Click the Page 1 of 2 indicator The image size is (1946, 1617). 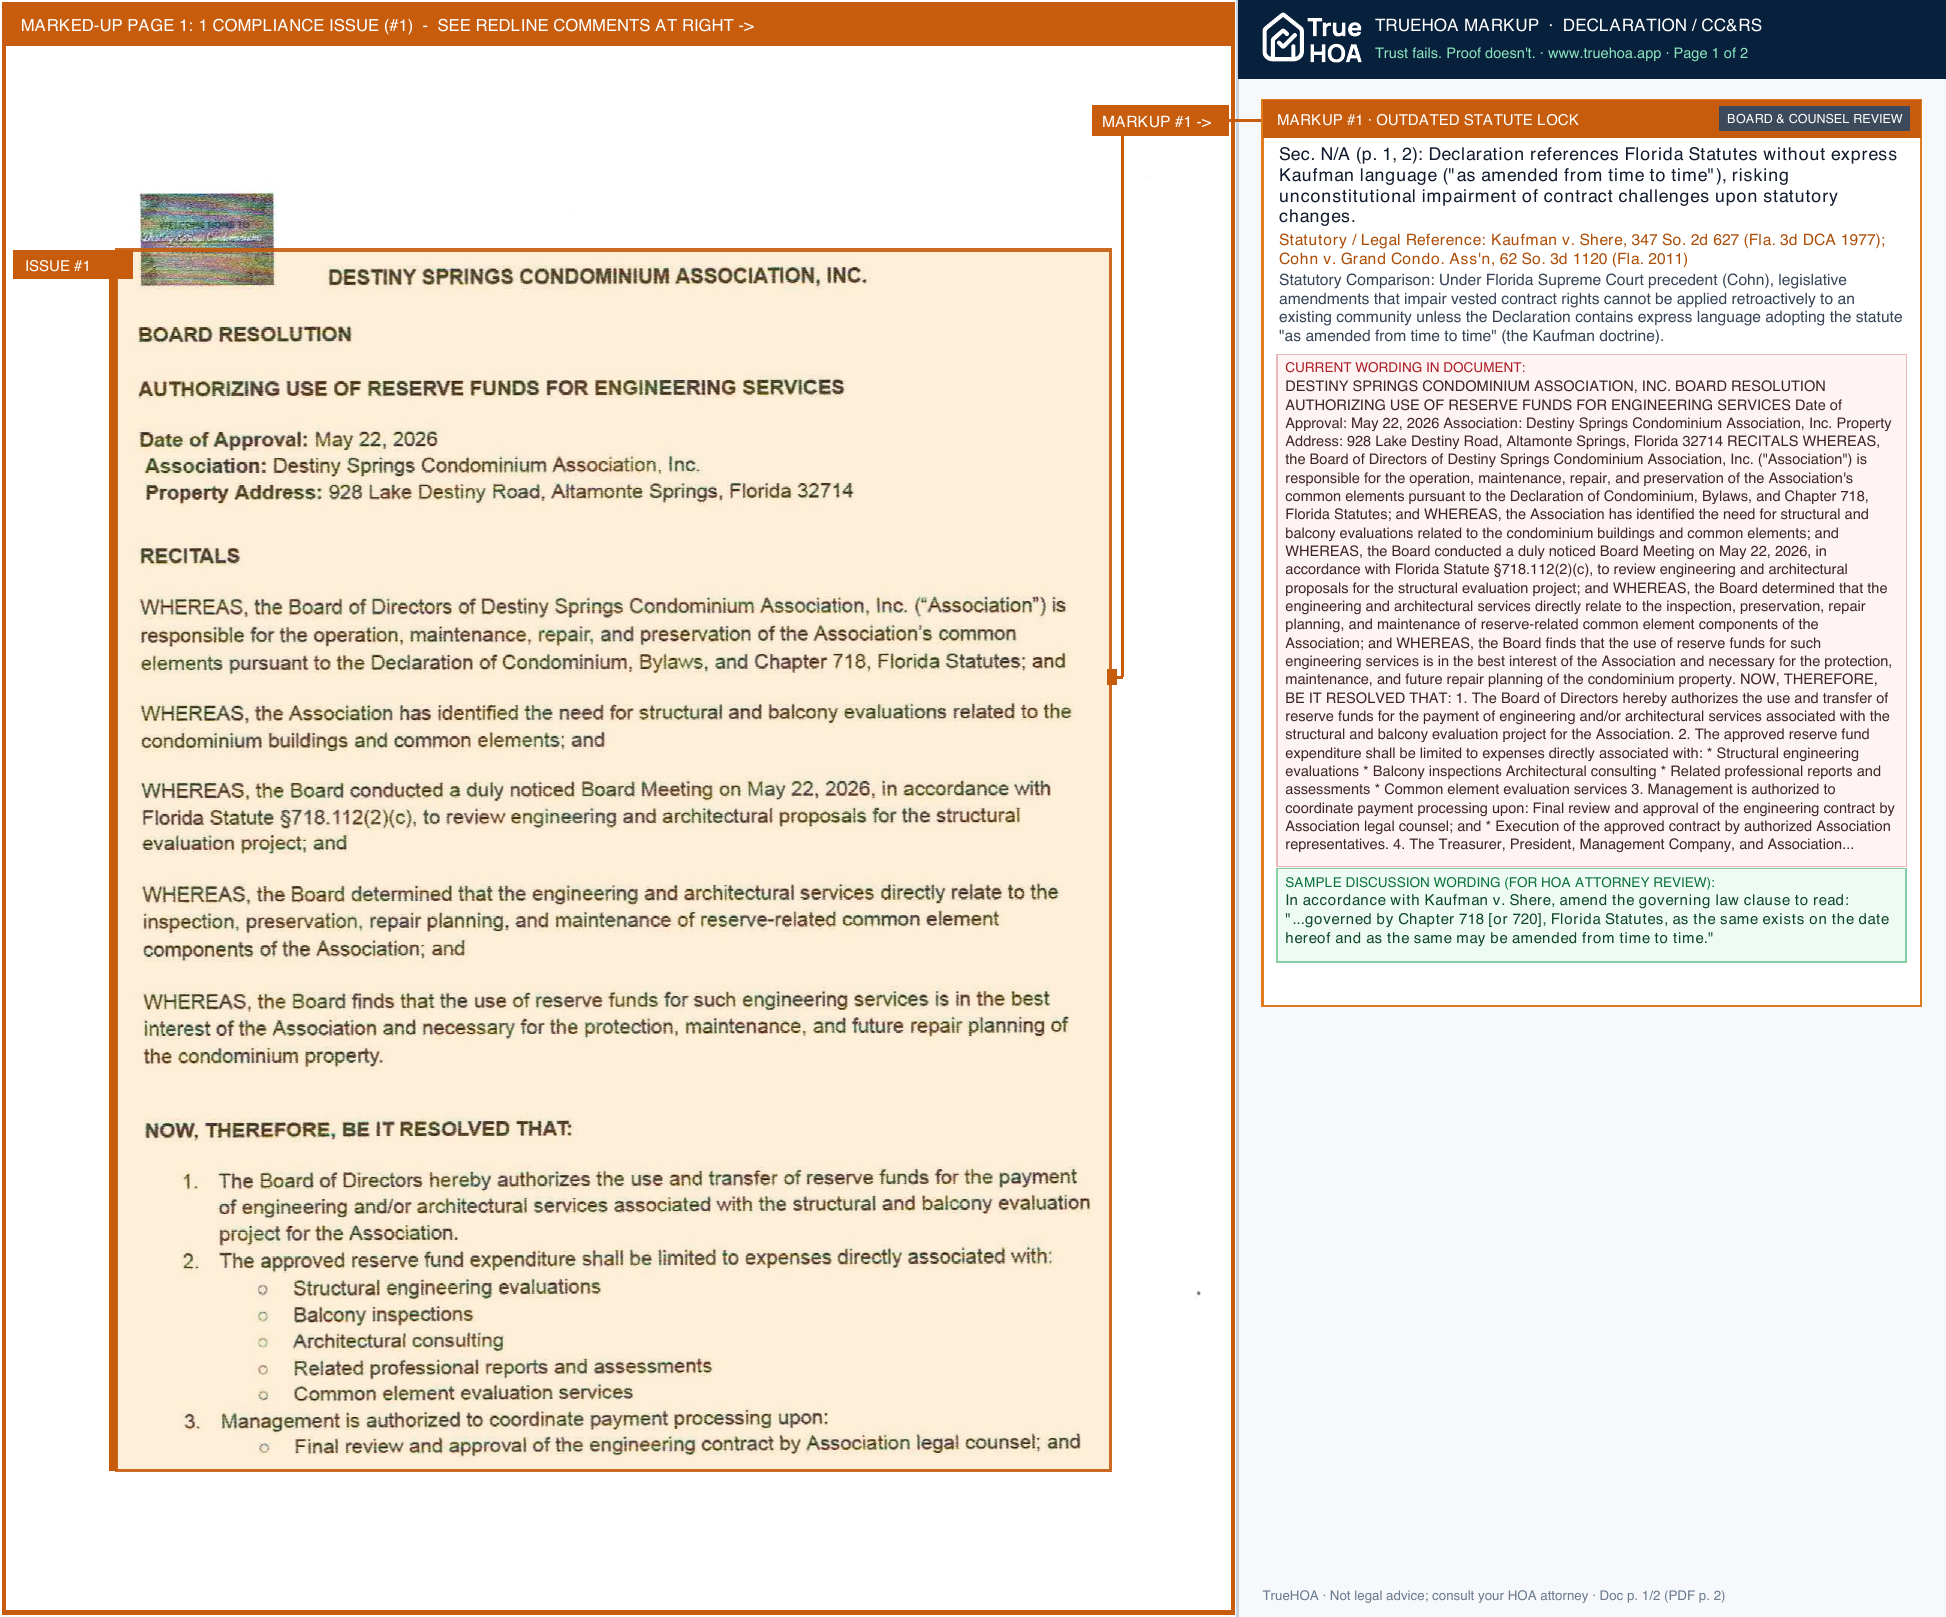point(1711,53)
